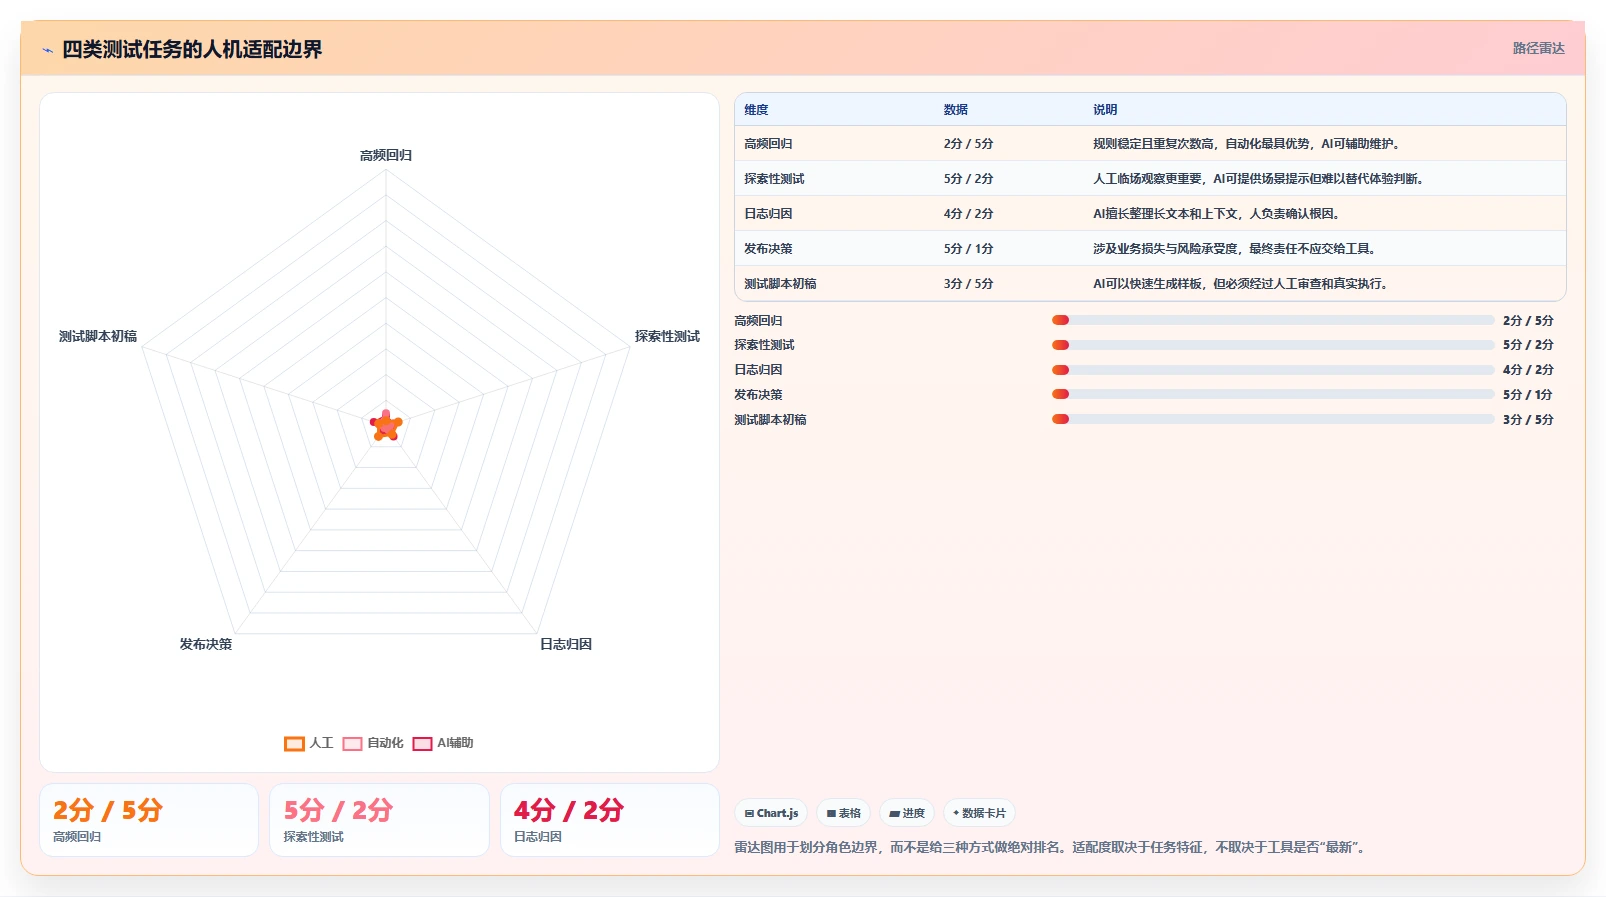Click the radar axis label 日志归因
This screenshot has width=1606, height=897.
click(566, 645)
